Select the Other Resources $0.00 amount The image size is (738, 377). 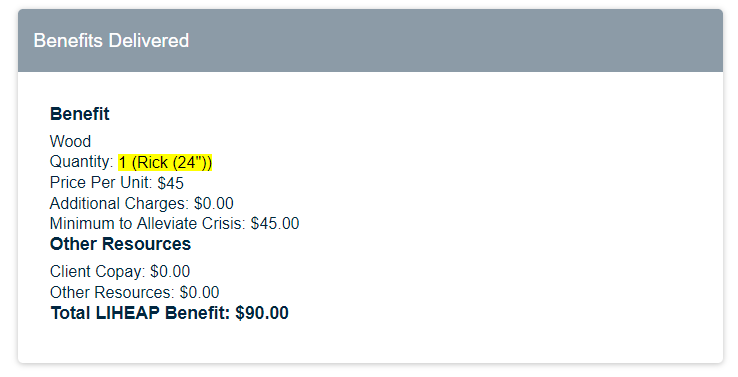(200, 292)
